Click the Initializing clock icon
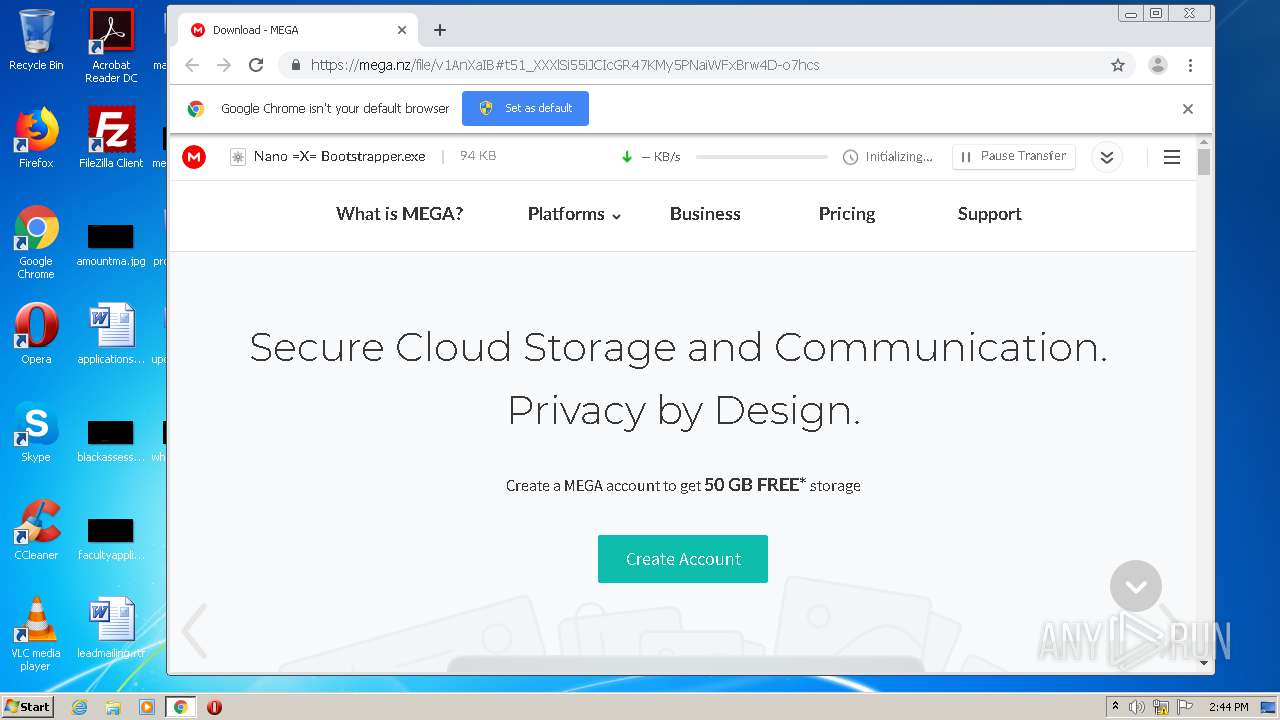The height and width of the screenshot is (720, 1280). pos(850,157)
